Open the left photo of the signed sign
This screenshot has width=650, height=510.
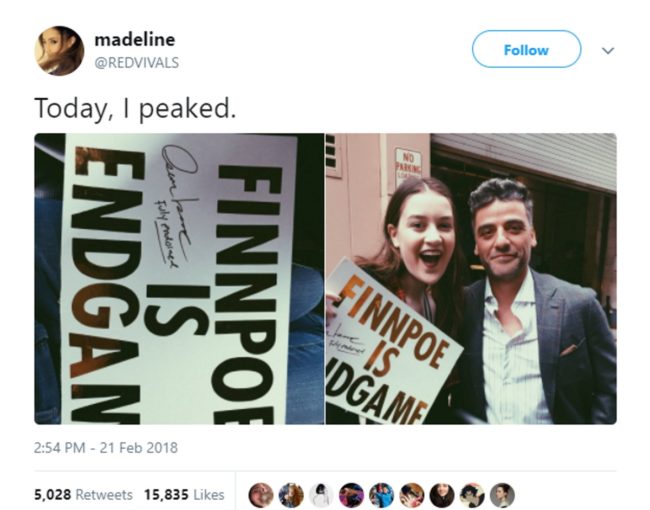tap(179, 279)
